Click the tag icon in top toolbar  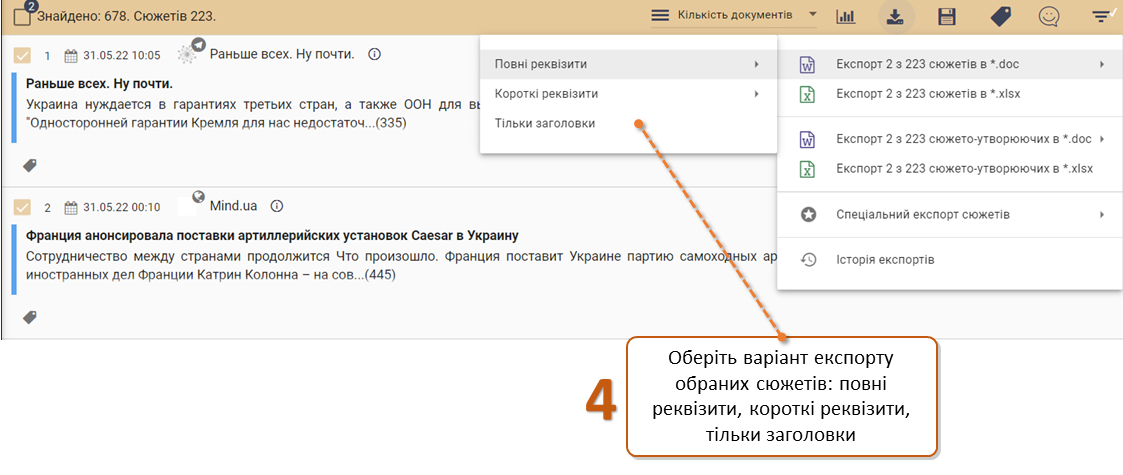pyautogui.click(x=1001, y=16)
